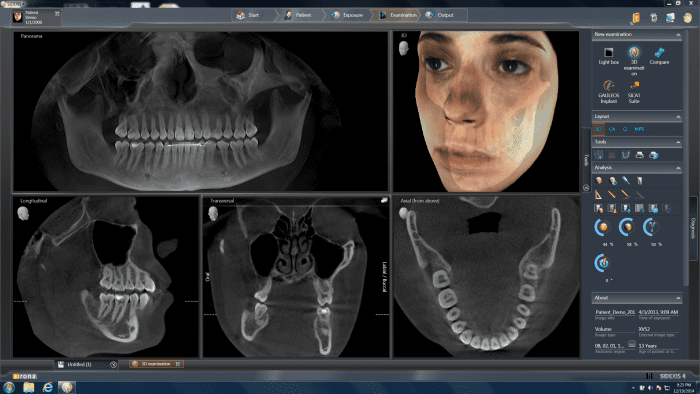The width and height of the screenshot is (700, 394).
Task: Click the round orange icon at top right
Action: pyautogui.click(x=688, y=18)
